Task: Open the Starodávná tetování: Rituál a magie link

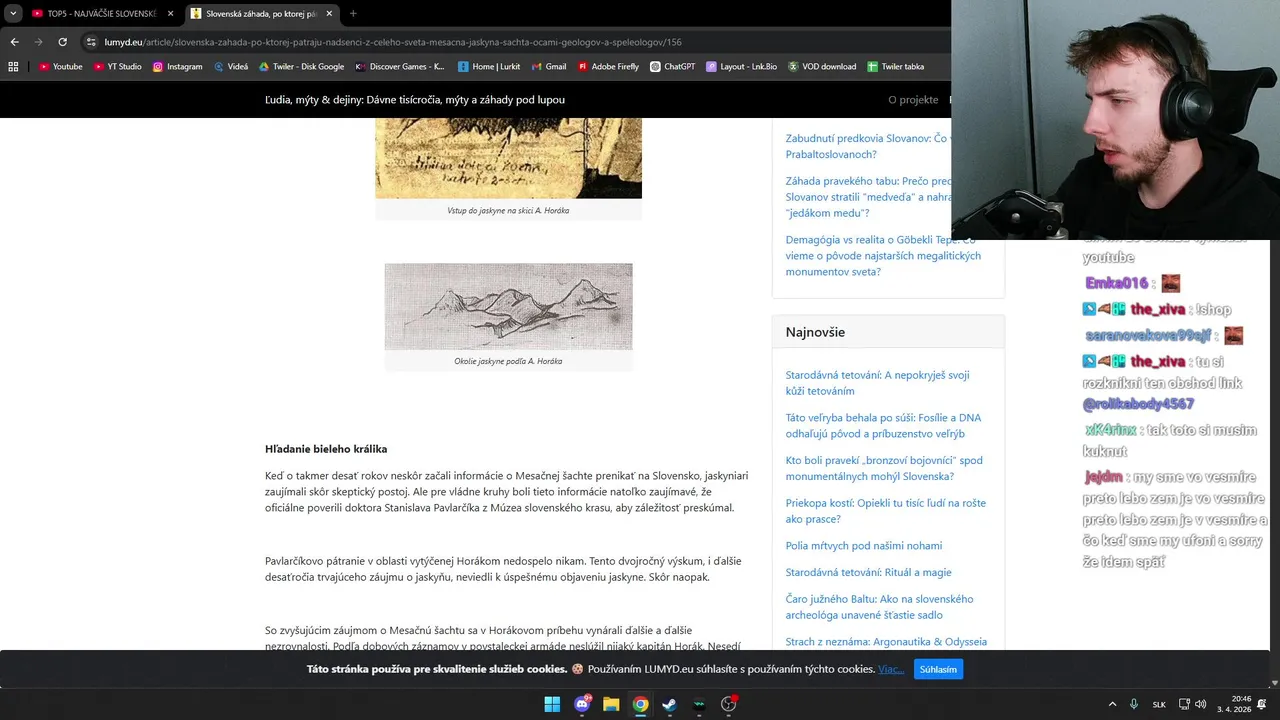Action: [868, 572]
